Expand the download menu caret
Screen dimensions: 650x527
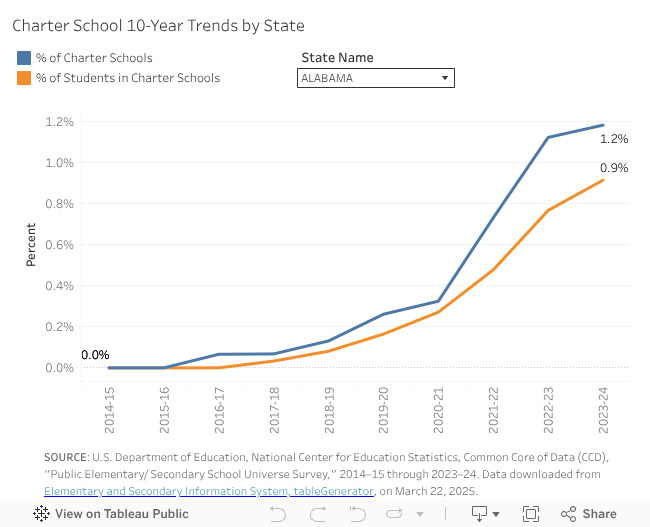(x=497, y=514)
